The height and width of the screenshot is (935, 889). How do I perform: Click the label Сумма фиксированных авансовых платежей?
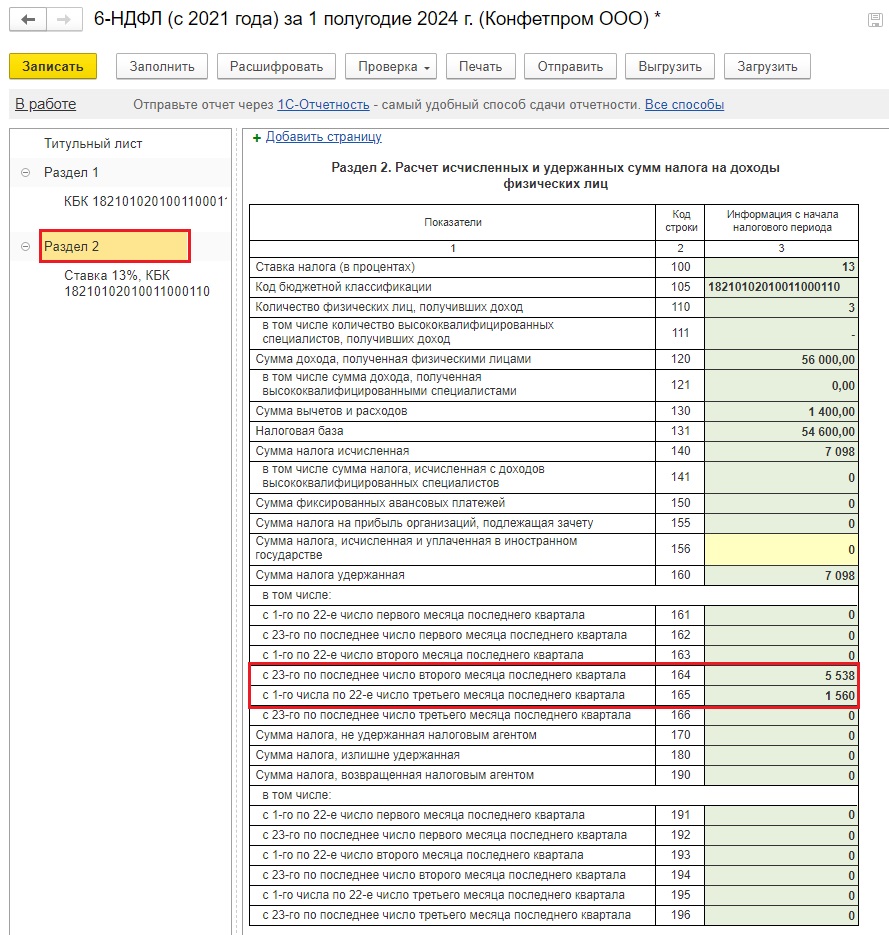pyautogui.click(x=380, y=503)
